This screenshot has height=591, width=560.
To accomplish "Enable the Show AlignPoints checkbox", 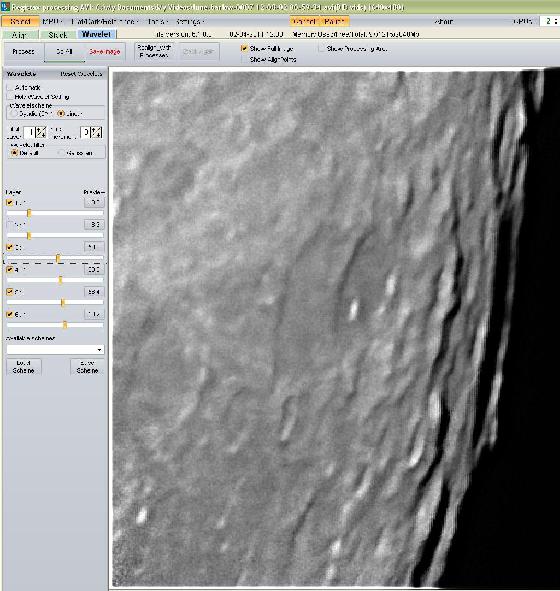I will coord(245,60).
